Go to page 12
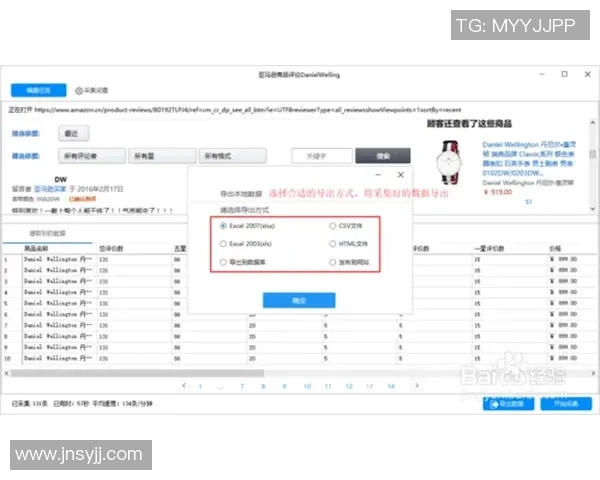 (349, 386)
